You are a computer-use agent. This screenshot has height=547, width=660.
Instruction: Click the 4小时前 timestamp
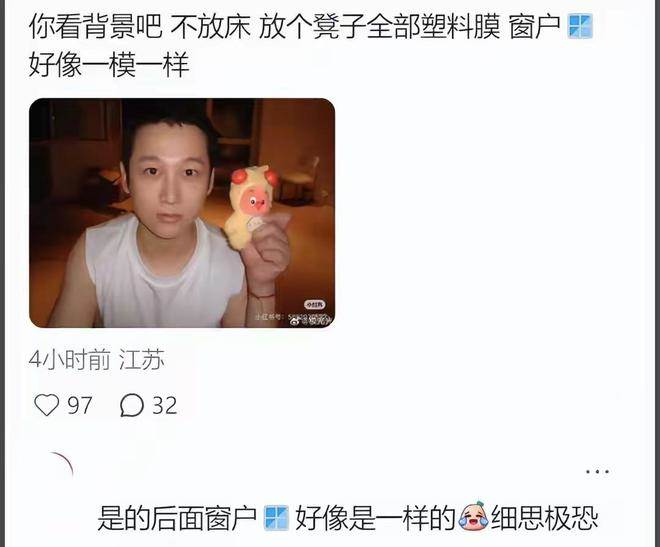coord(70,360)
